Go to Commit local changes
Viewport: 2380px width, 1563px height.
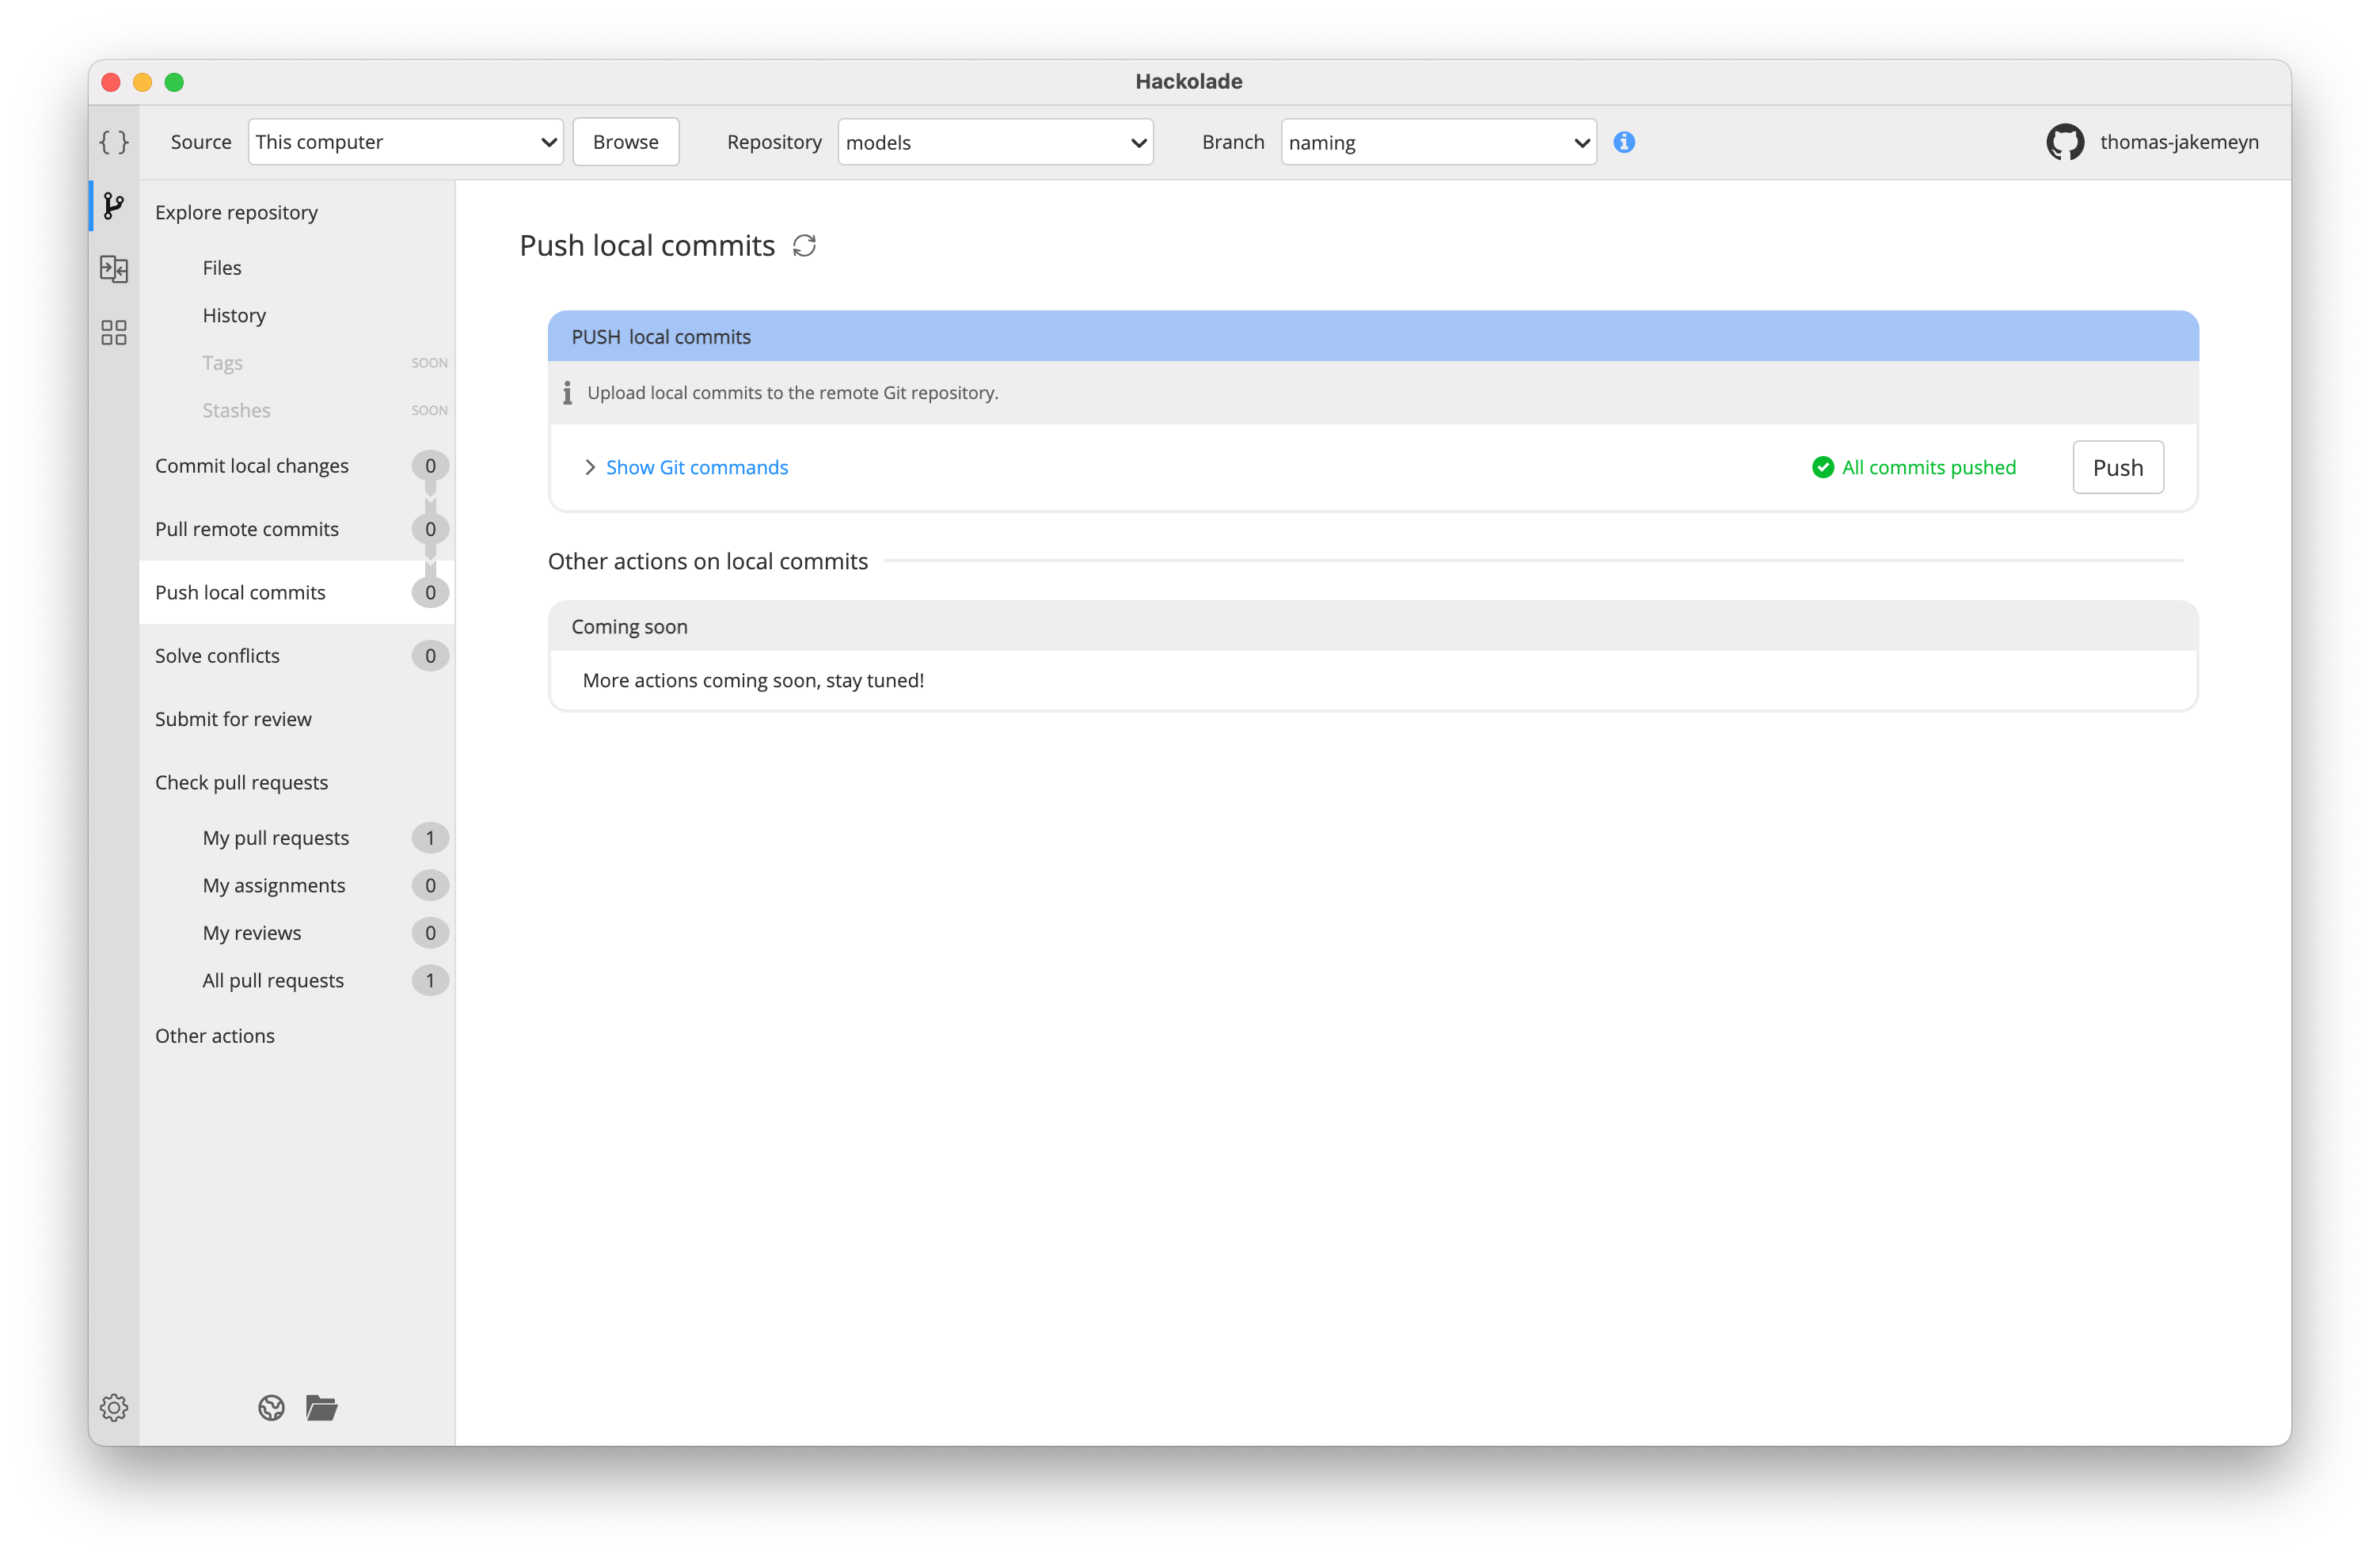coord(252,466)
